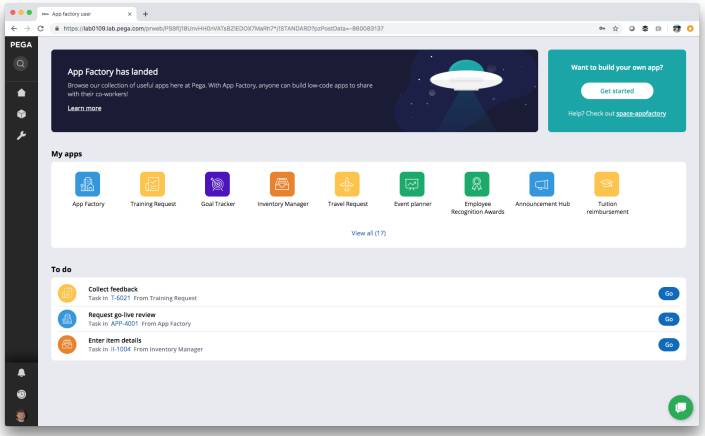Open the space-appfactory help link
Viewport: 705px width, 436px height.
point(641,114)
